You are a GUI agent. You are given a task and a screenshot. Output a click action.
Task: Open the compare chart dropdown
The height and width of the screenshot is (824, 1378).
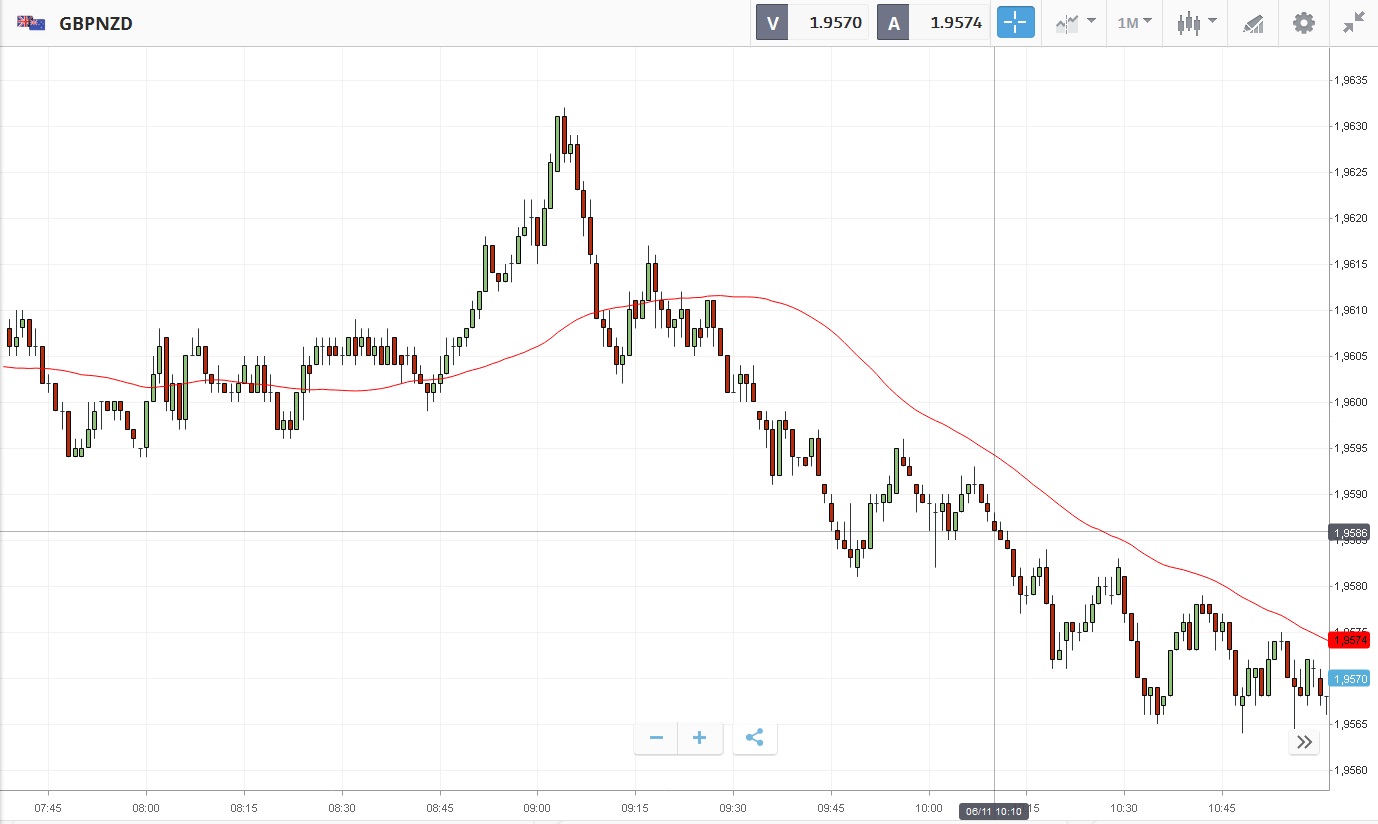pos(1075,22)
